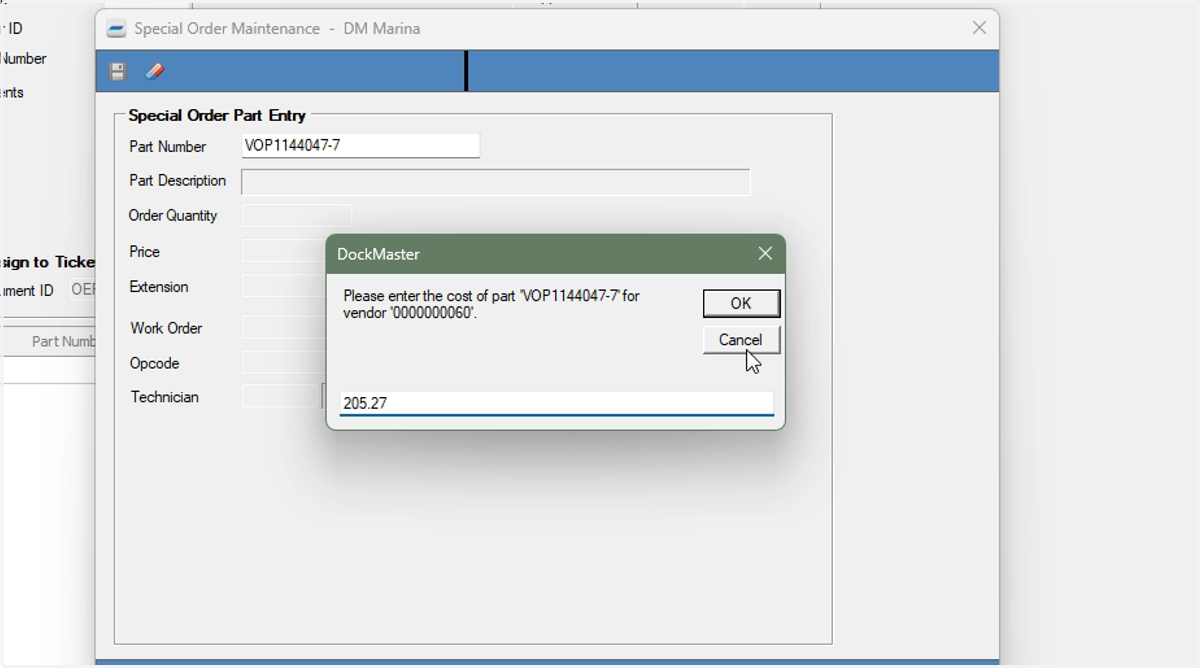Click the Save disk icon in toolbar
Screen dimensions: 1200x668
coord(118,71)
